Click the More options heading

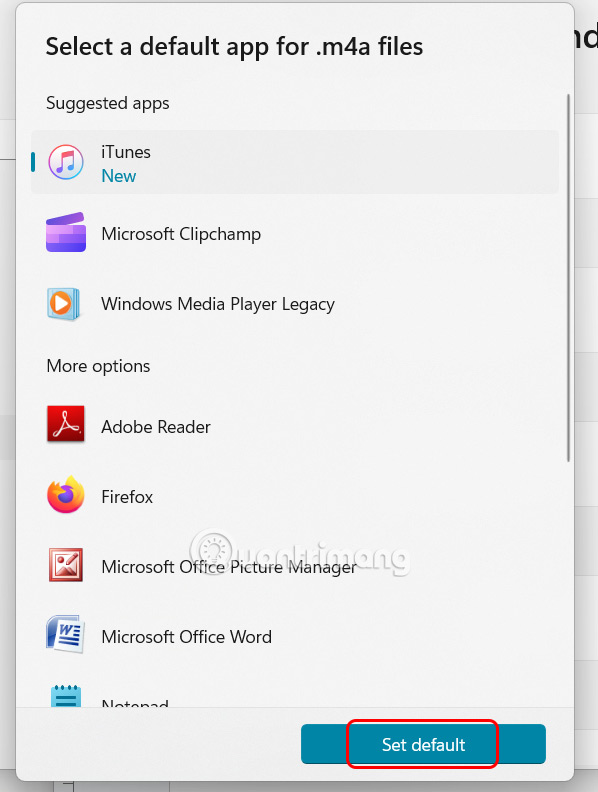98,366
